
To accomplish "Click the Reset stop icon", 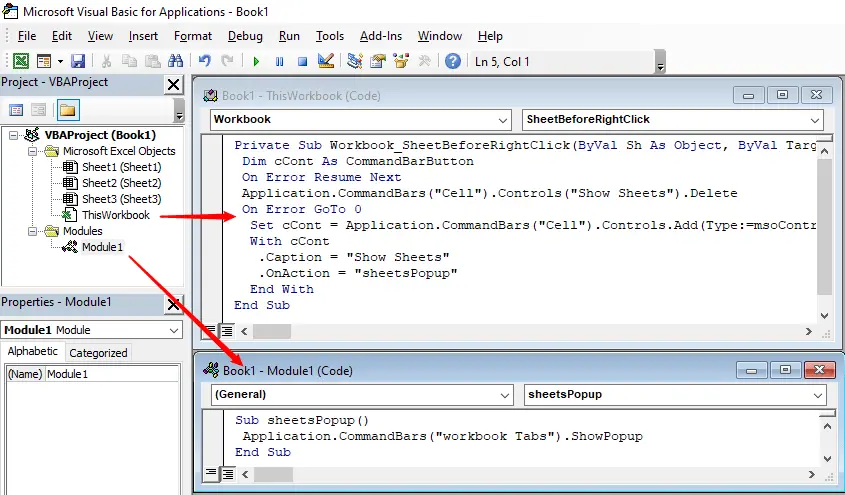I will (x=302, y=61).
